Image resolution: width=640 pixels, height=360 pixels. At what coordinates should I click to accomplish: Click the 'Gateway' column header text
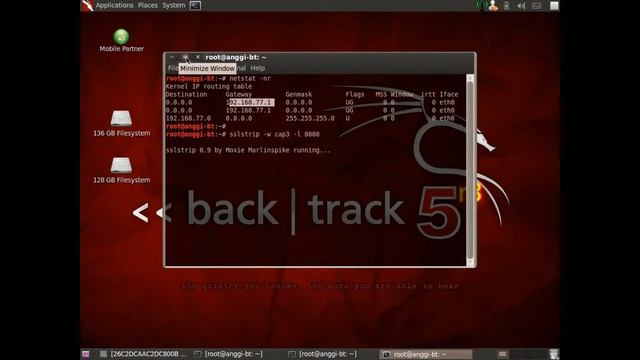pos(239,94)
